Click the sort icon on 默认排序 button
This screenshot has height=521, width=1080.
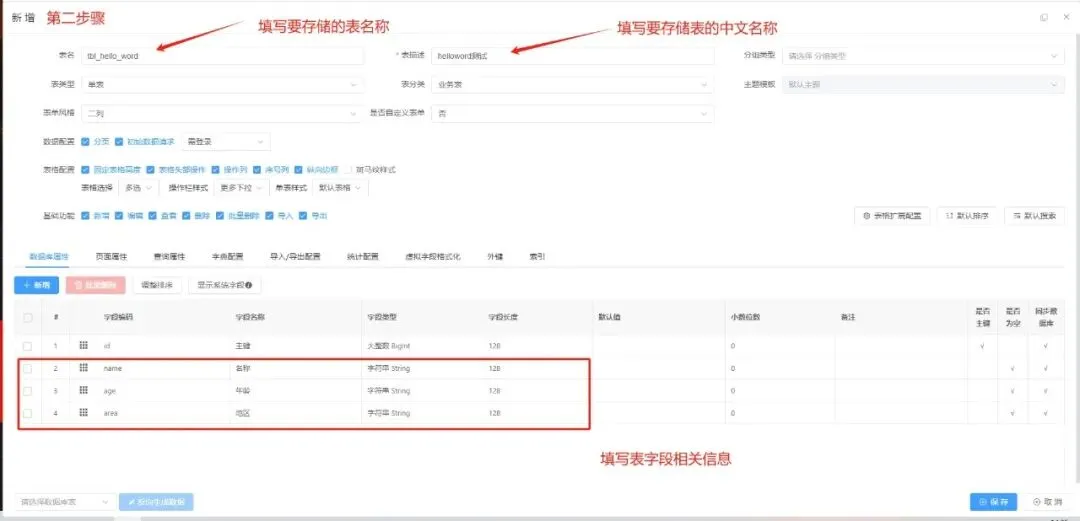(950, 216)
